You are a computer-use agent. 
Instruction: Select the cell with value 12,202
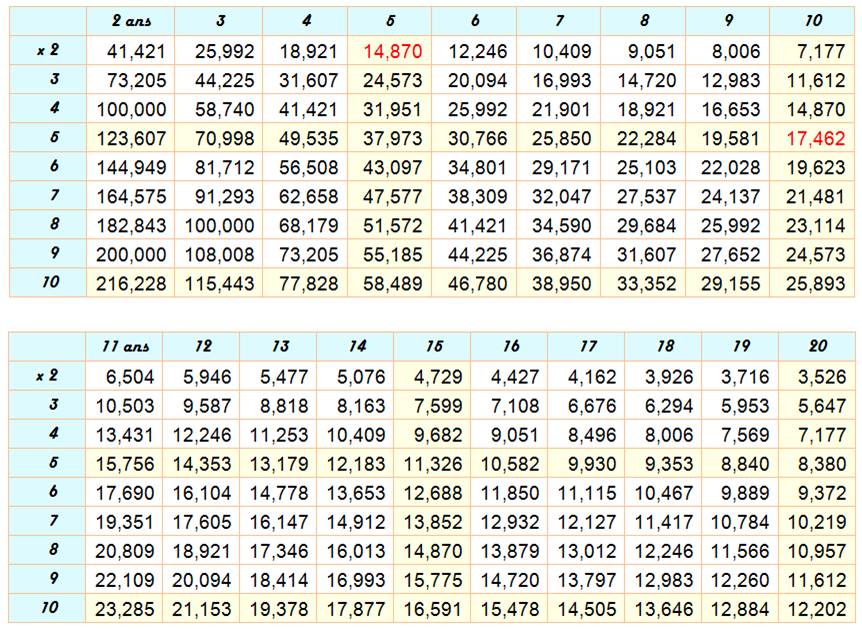pos(818,609)
